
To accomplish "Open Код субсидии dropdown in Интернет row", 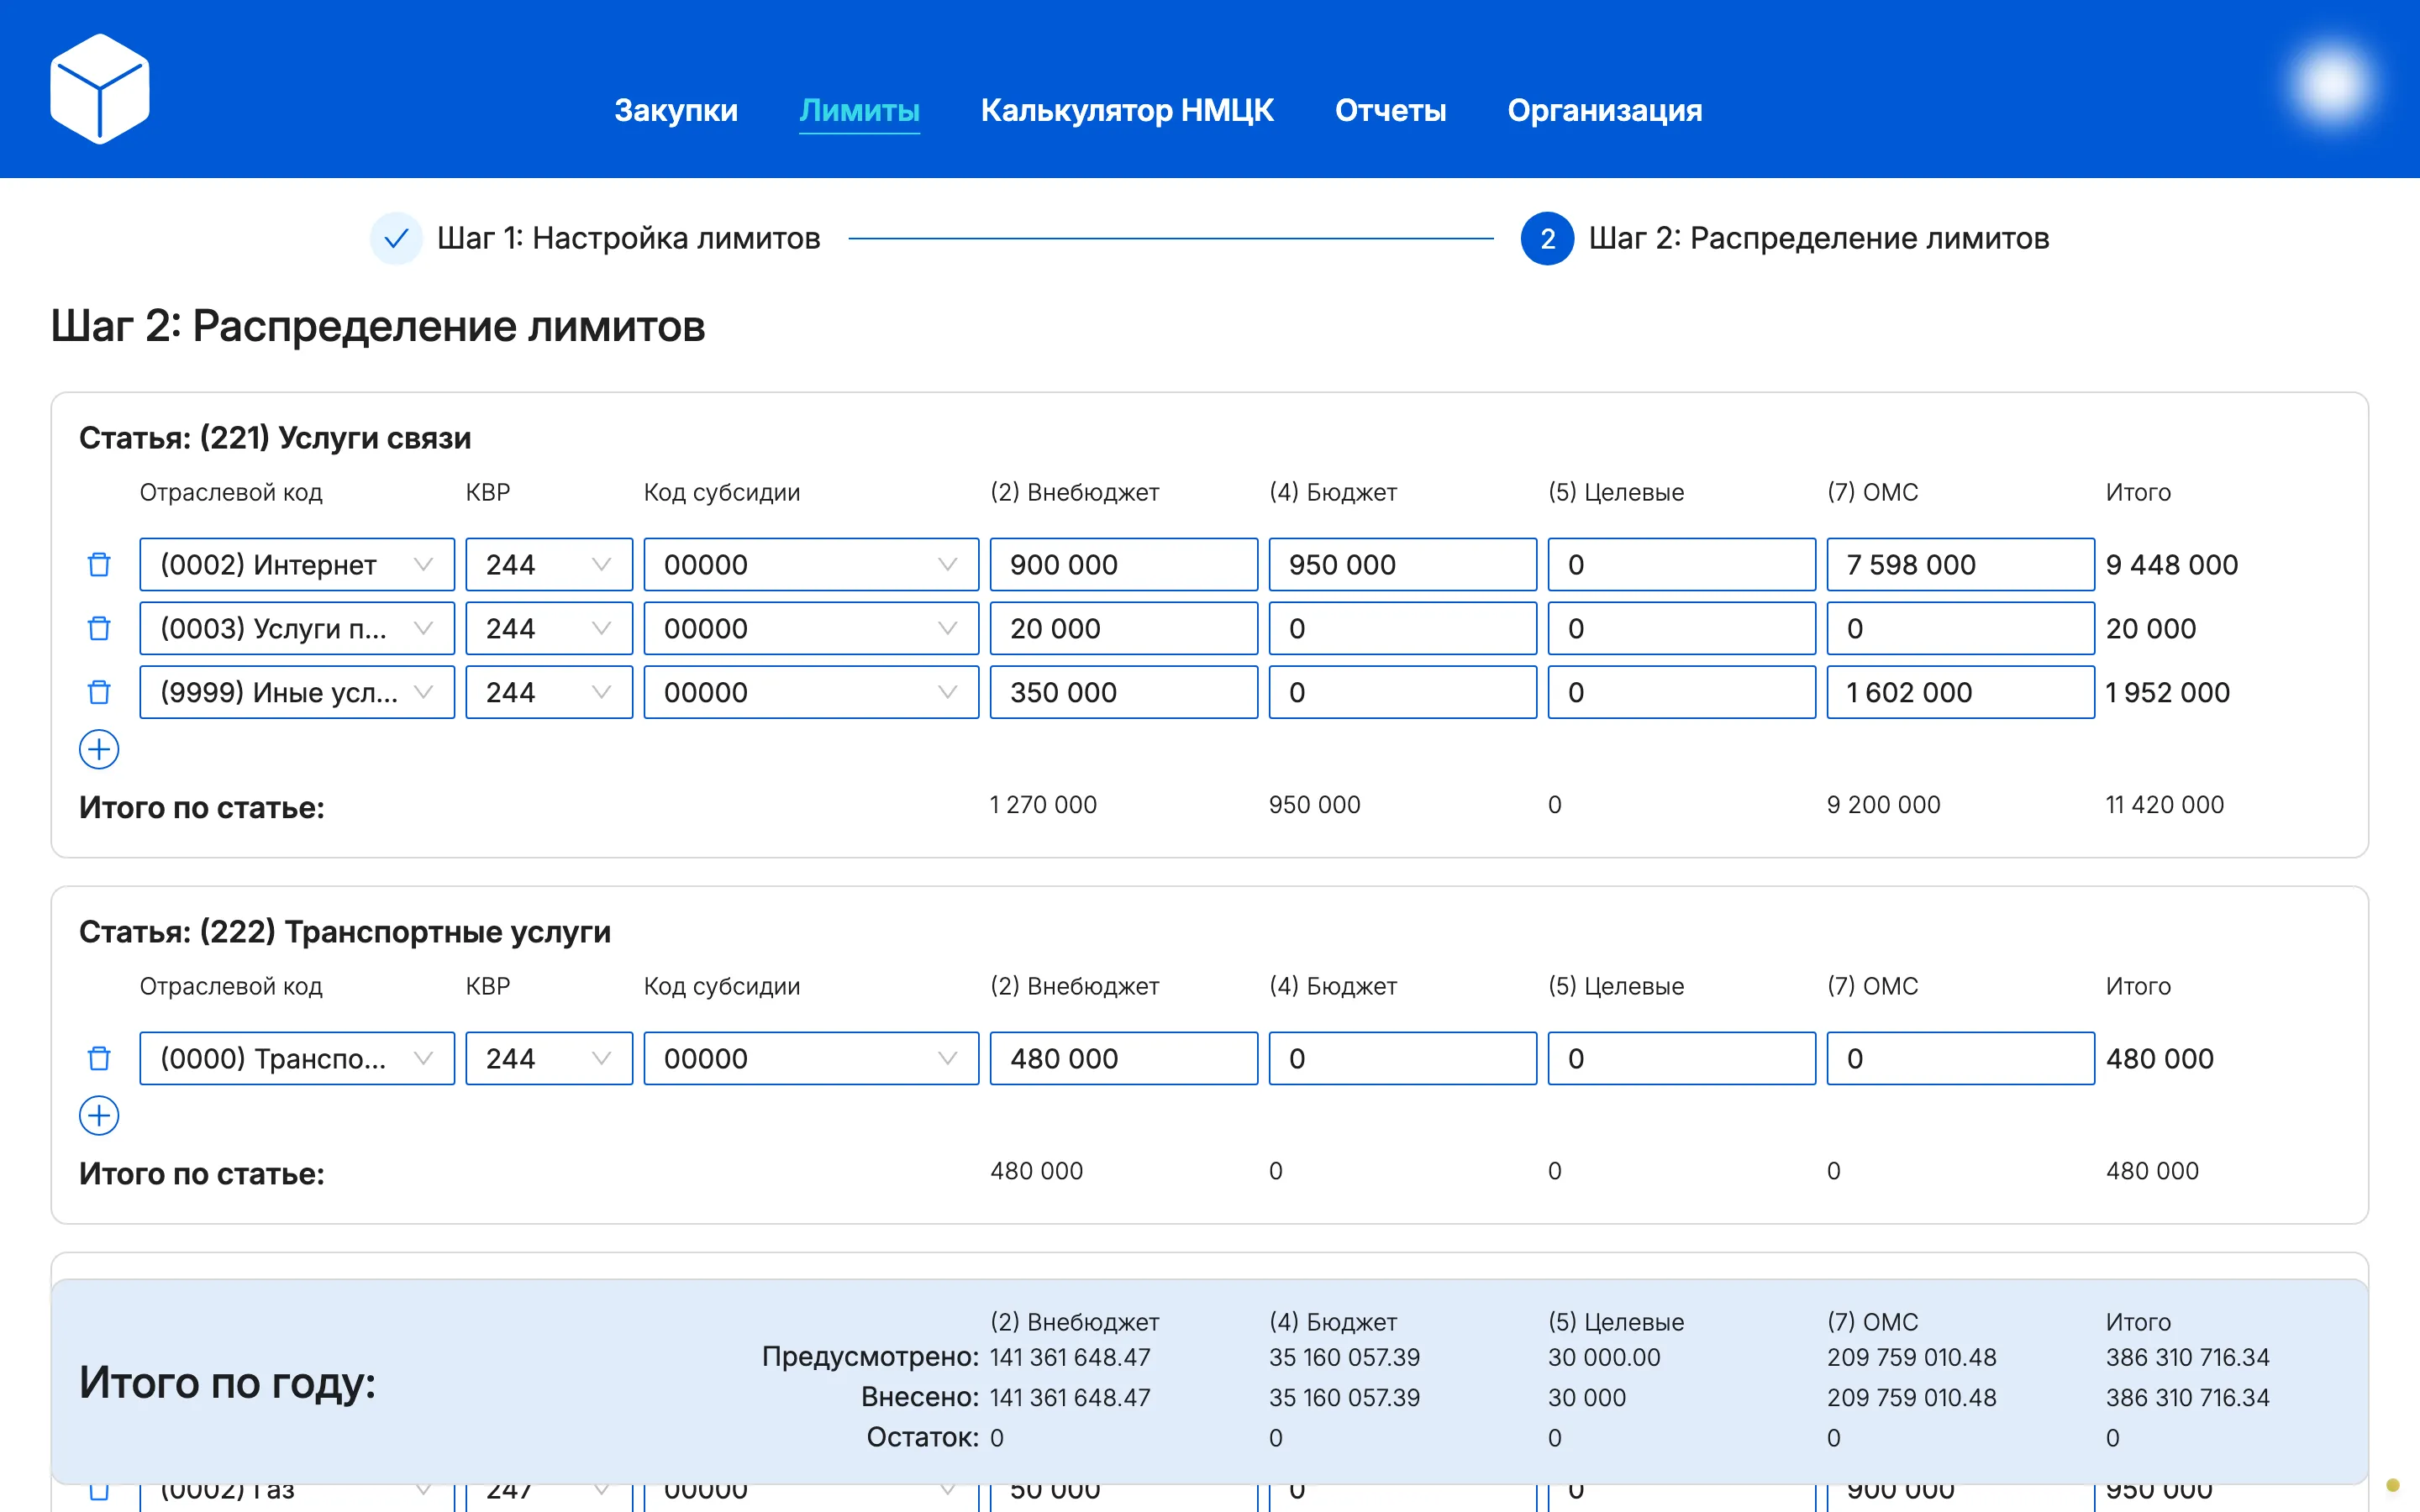I will pyautogui.click(x=811, y=564).
